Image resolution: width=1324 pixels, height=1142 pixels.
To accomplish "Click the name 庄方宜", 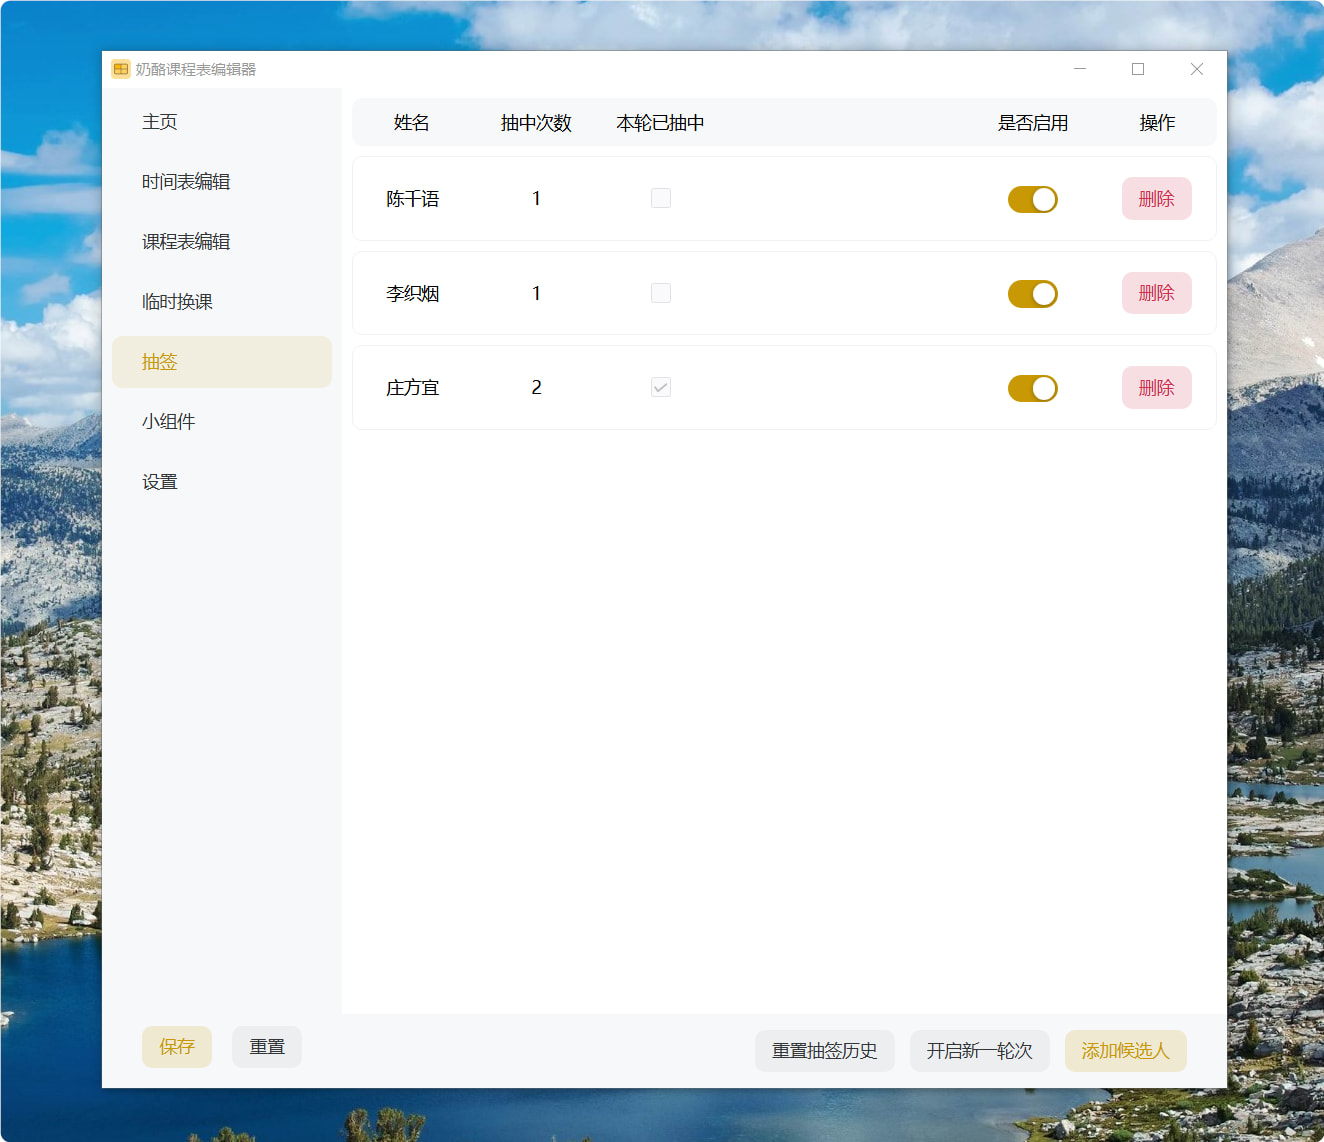I will (x=413, y=388).
